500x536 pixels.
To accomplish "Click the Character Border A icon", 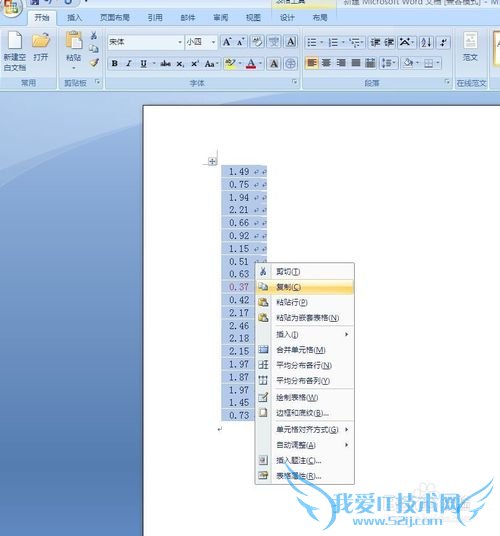I will (x=291, y=42).
